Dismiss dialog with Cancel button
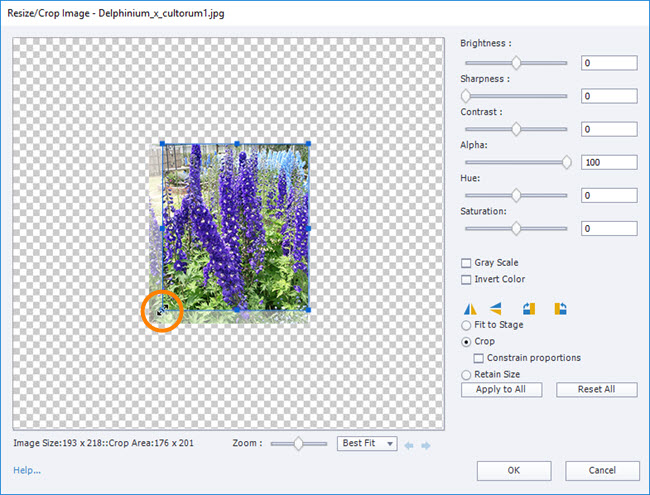 coord(602,471)
